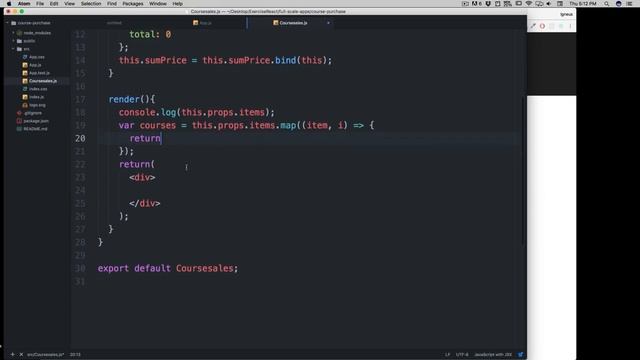The height and width of the screenshot is (360, 640).
Task: Select the src folder icon
Action: tap(19, 49)
